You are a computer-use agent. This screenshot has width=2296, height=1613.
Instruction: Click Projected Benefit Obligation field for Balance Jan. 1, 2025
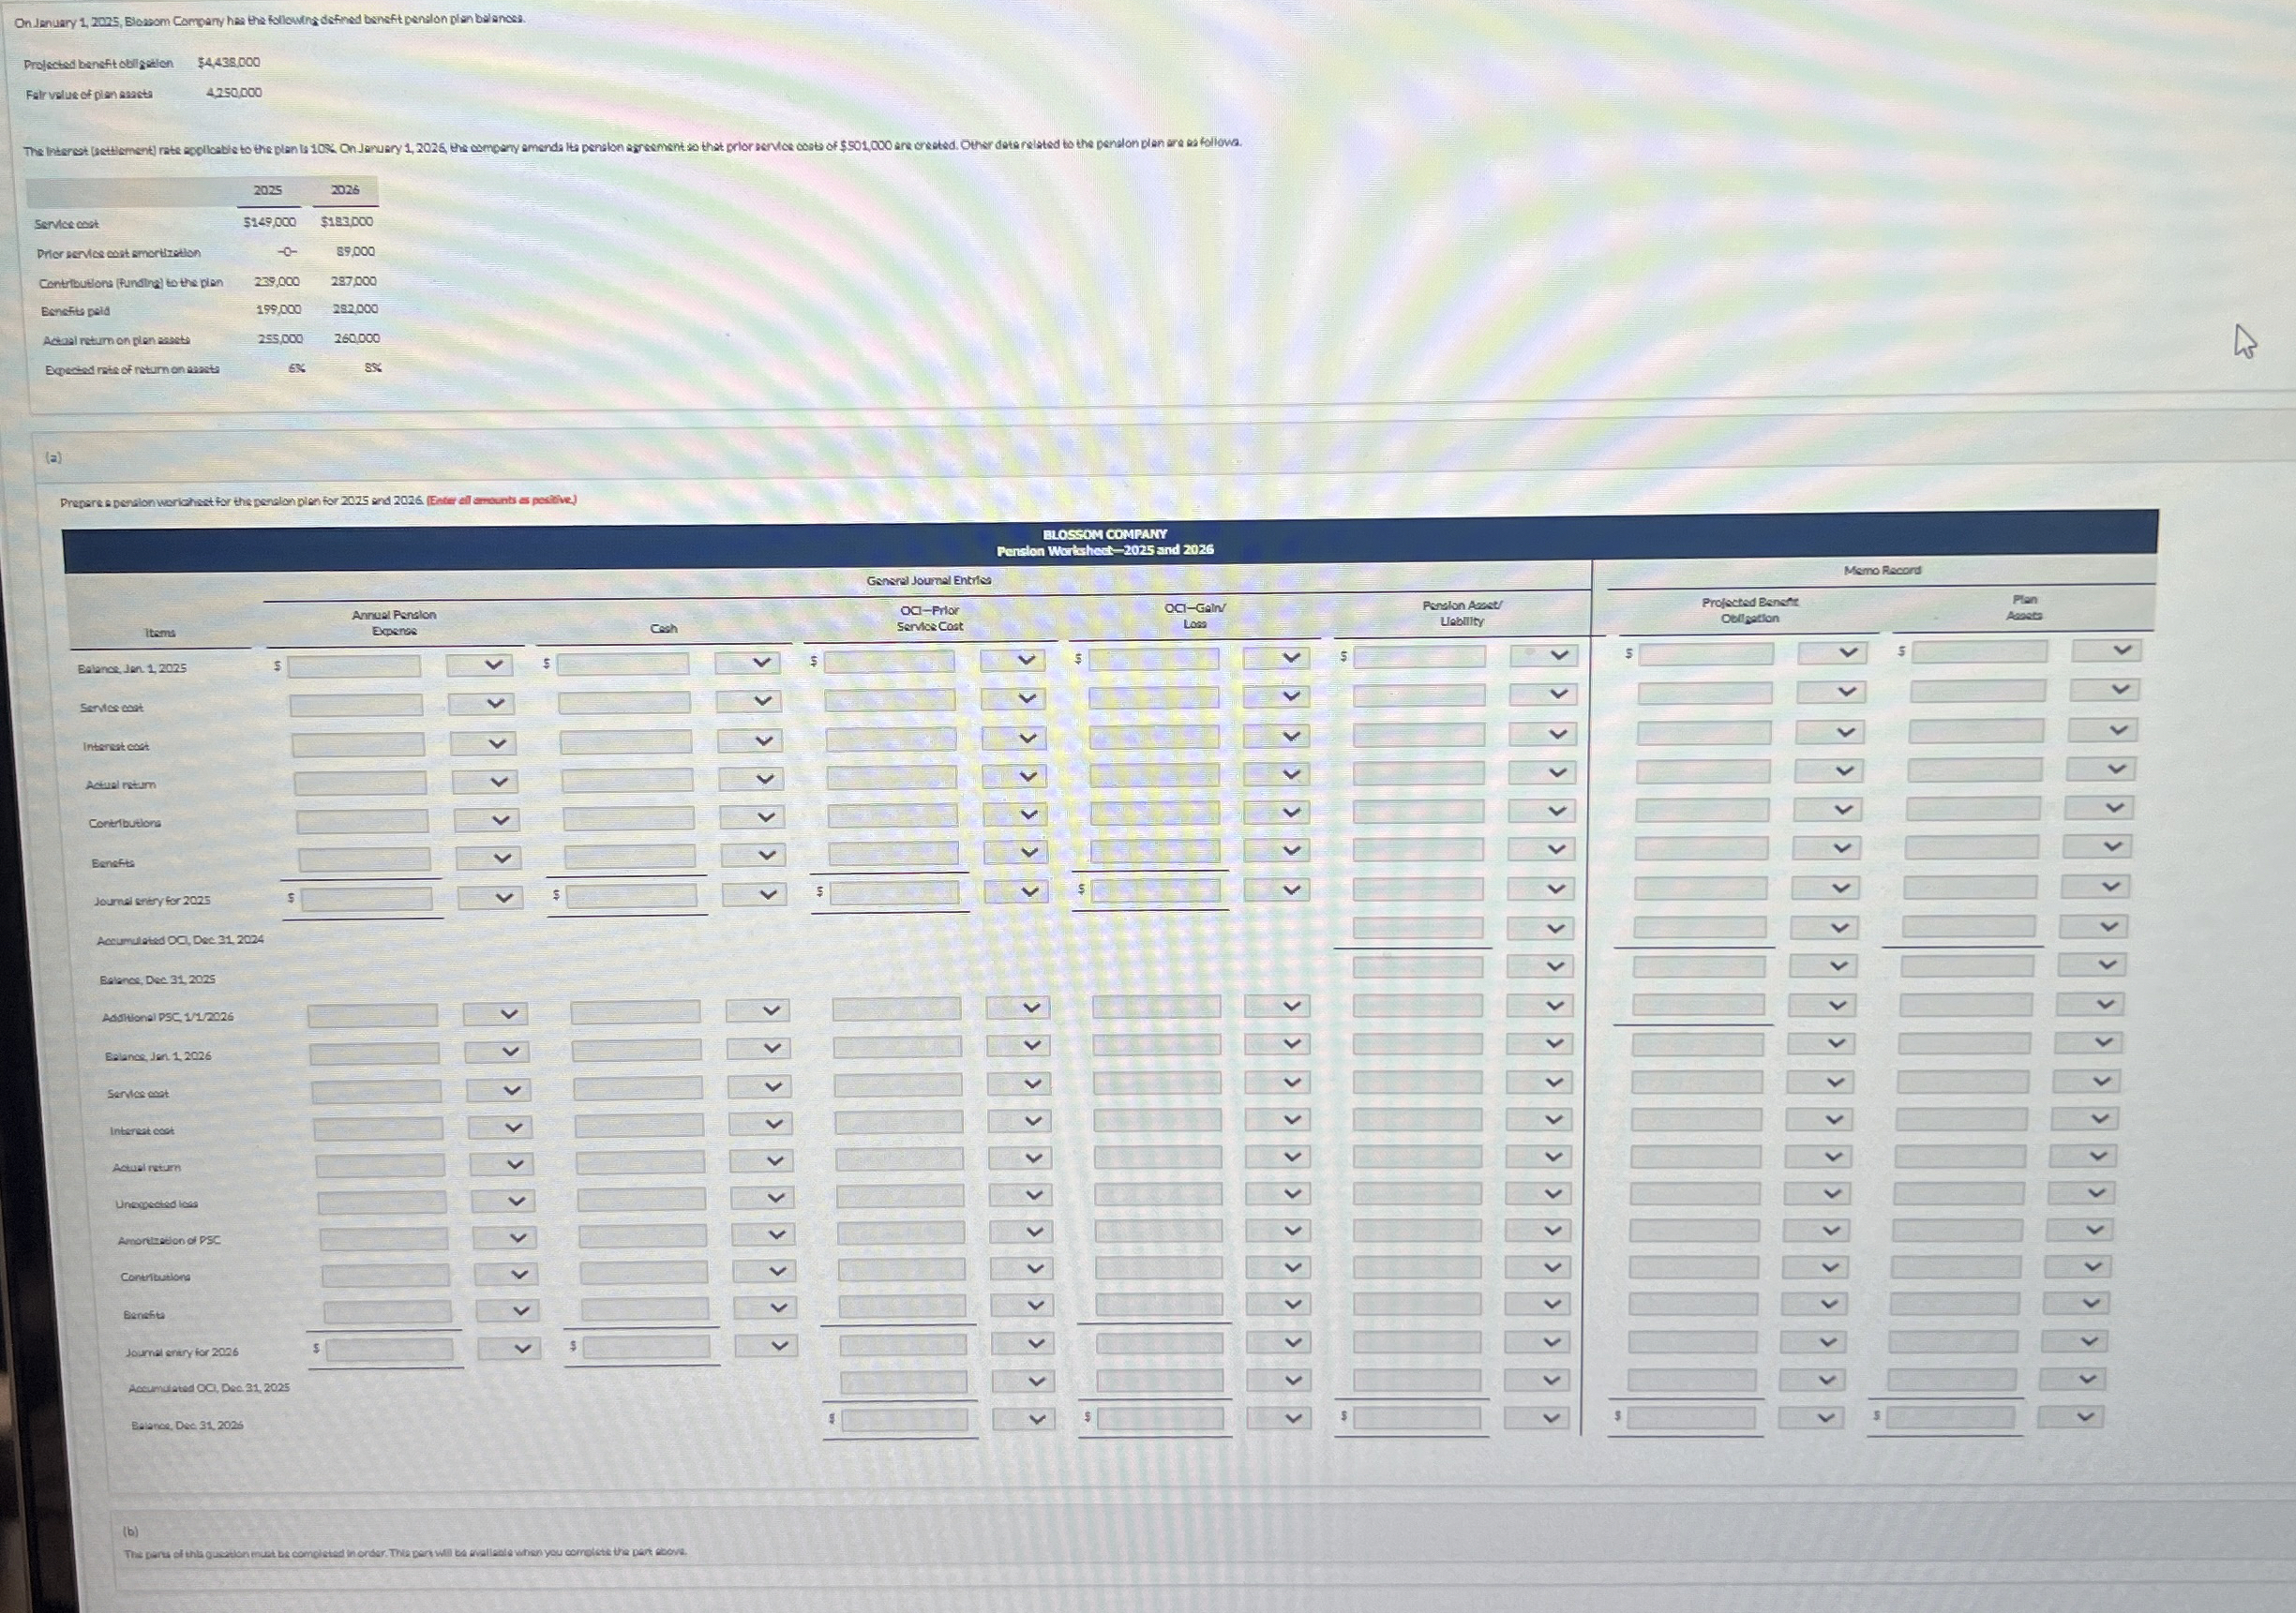1705,654
